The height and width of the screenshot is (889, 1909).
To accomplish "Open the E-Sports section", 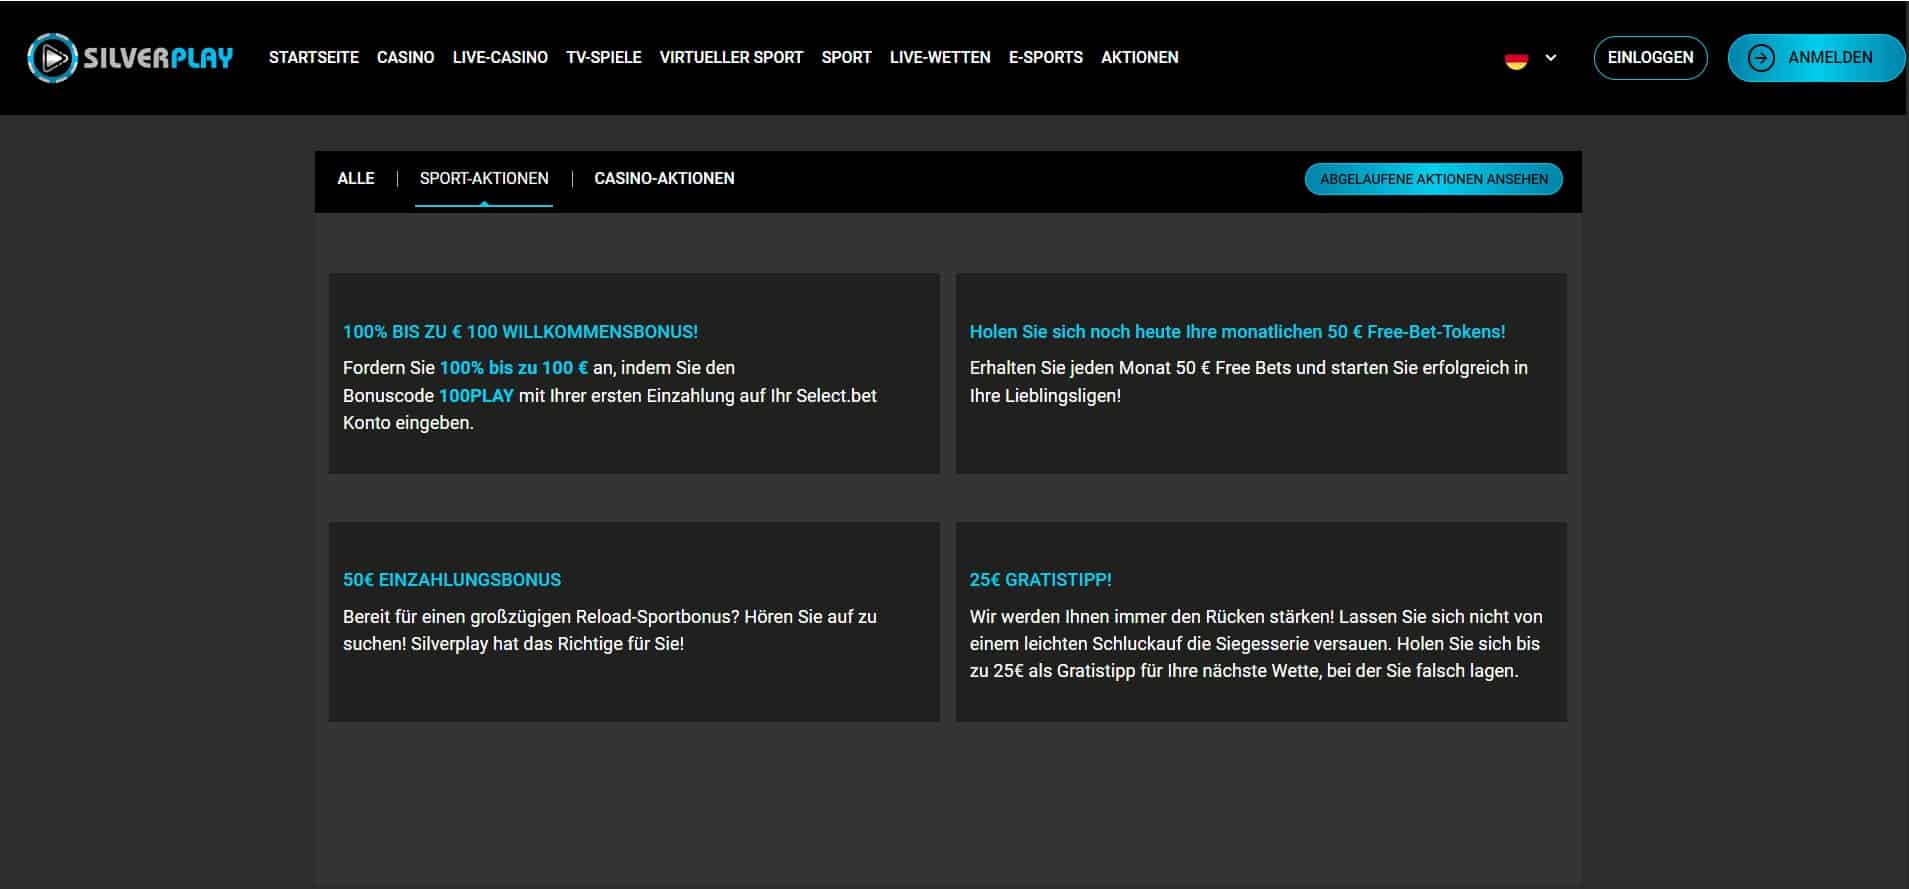I will pyautogui.click(x=1045, y=58).
